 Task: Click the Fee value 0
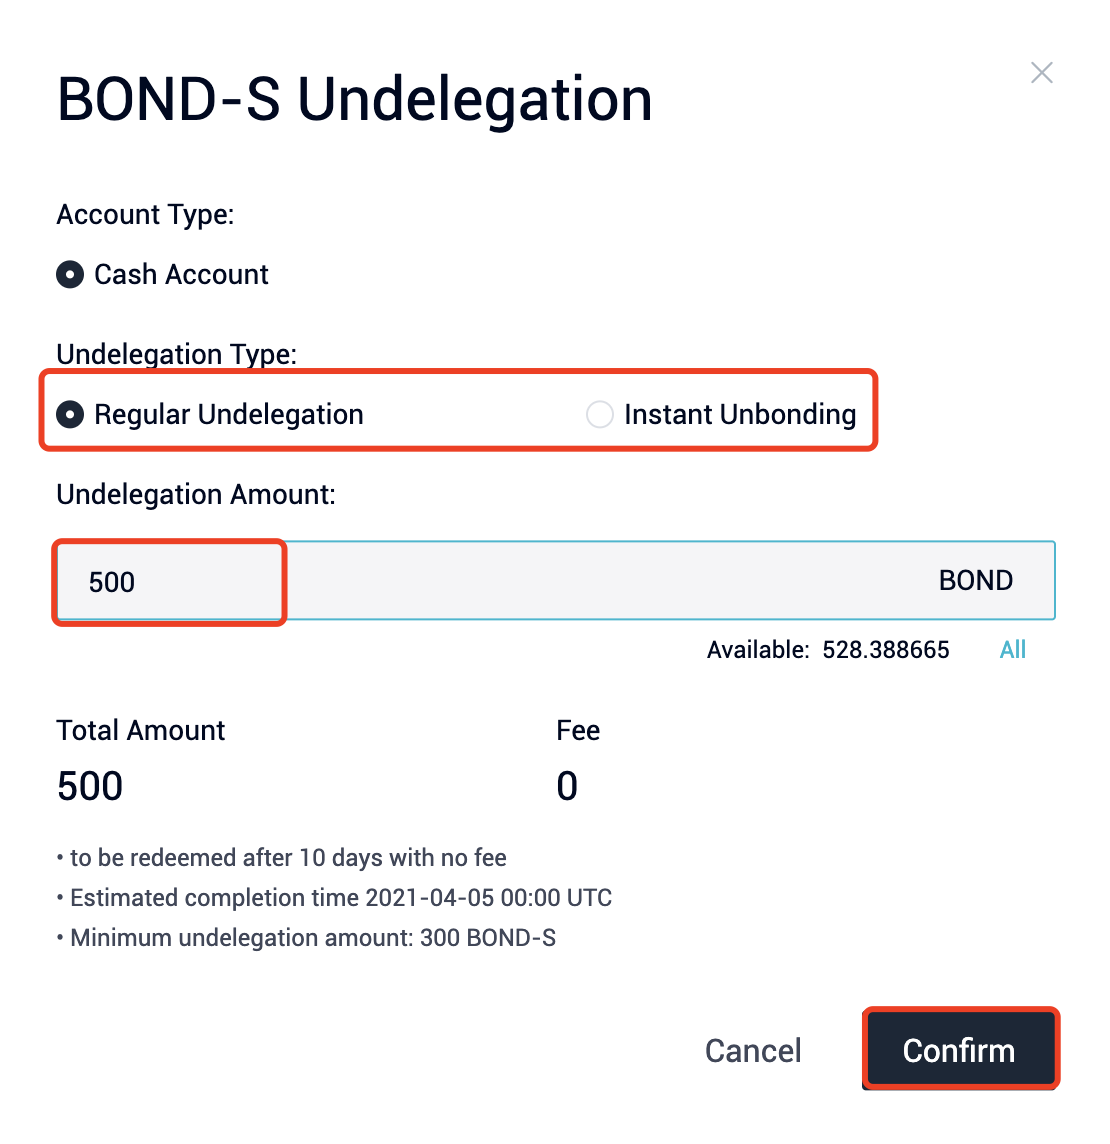click(567, 786)
